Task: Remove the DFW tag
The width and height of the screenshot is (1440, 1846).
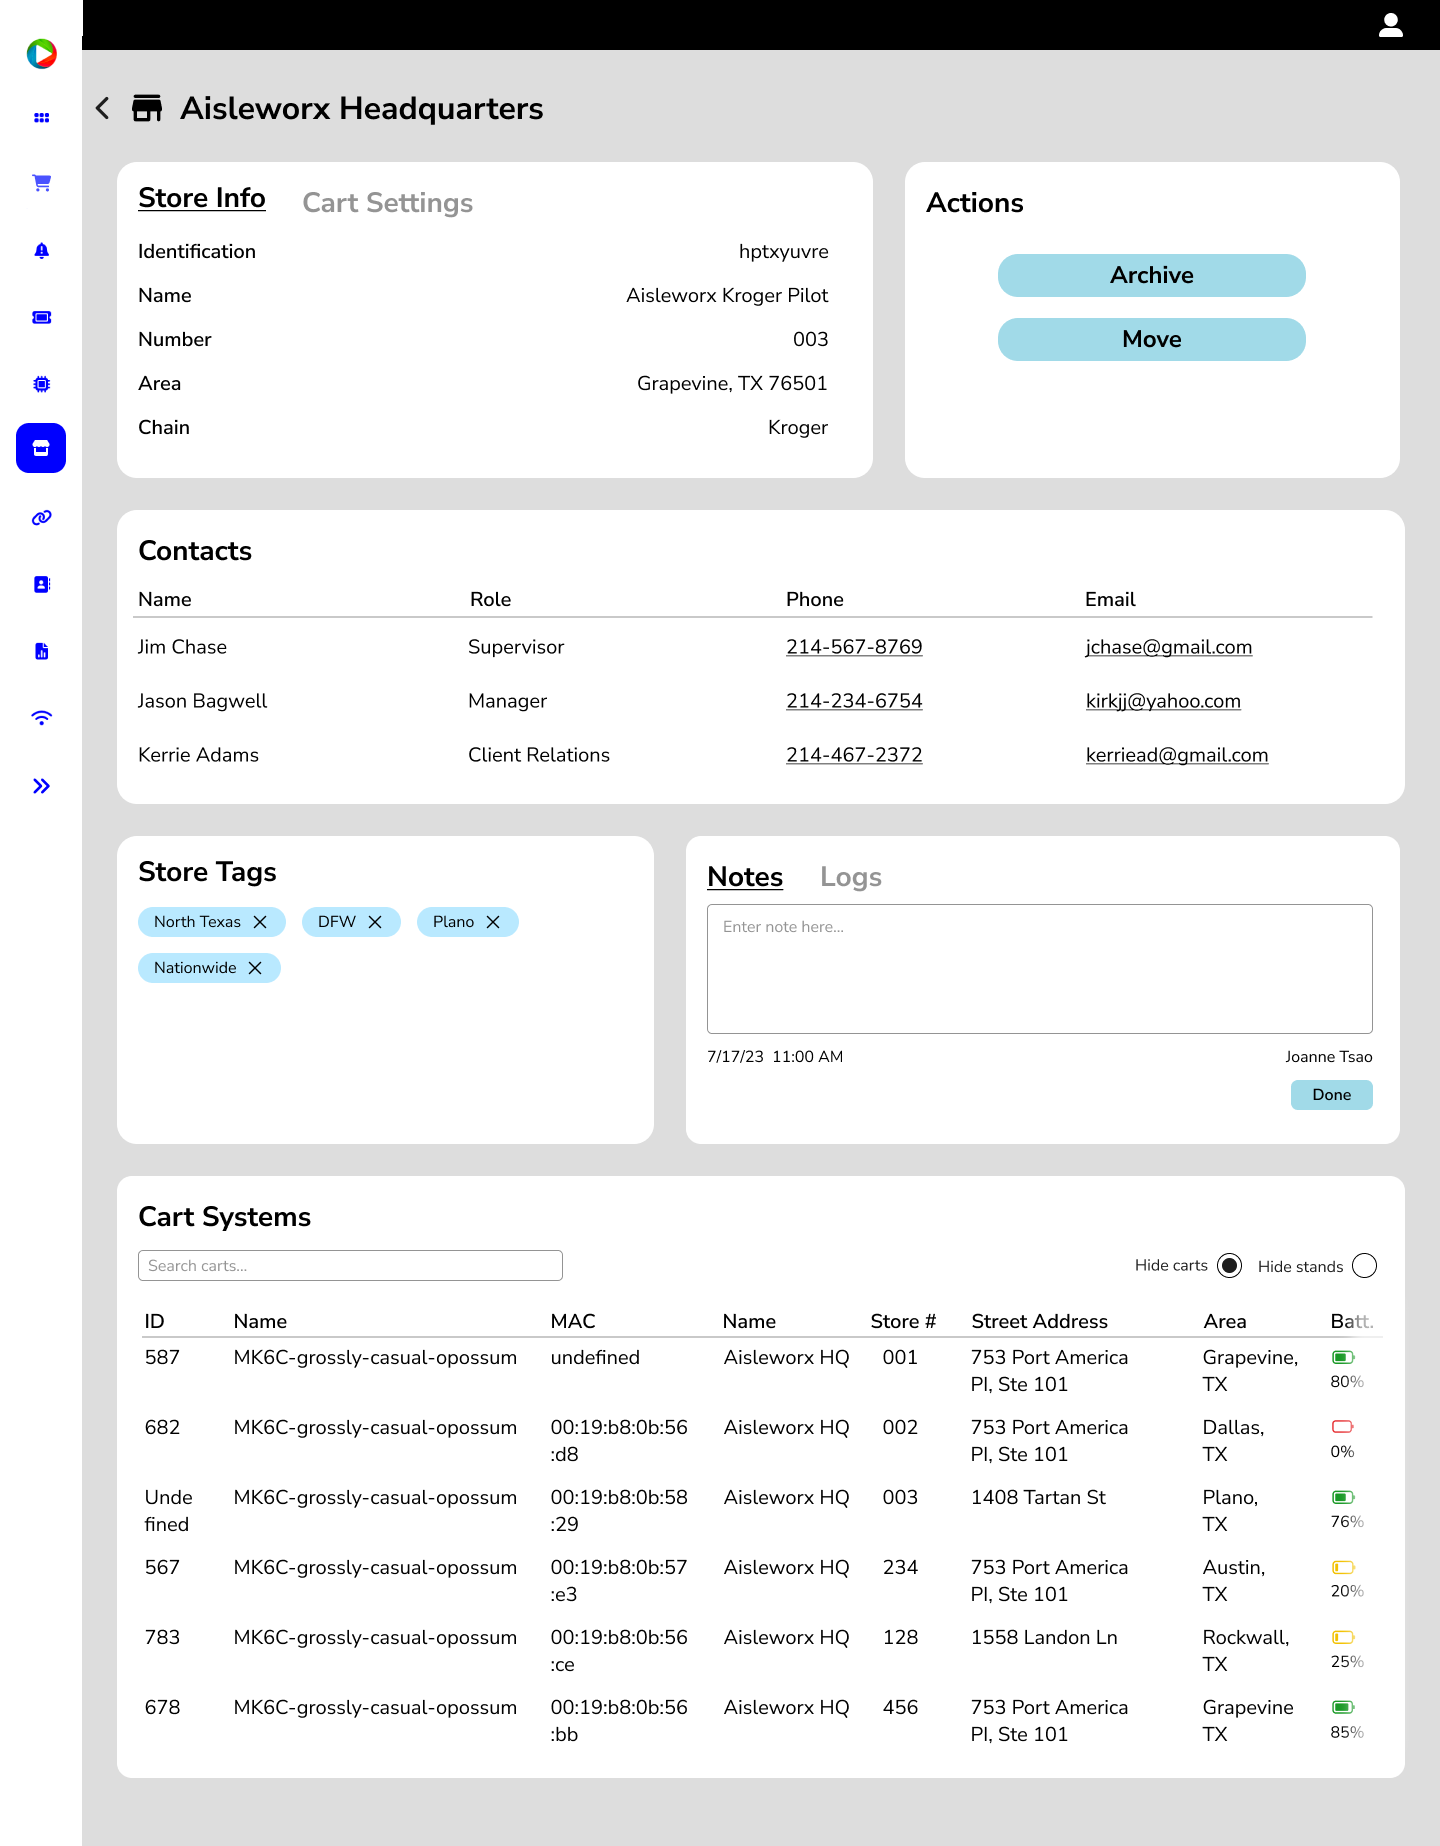Action: coord(375,922)
